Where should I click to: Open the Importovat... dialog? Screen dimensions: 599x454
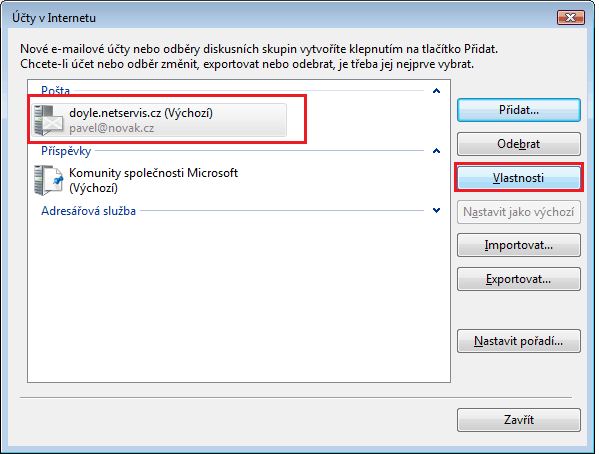[x=519, y=245]
